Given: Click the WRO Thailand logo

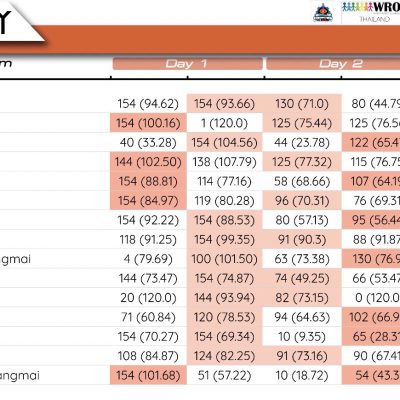Looking at the screenshot, I should [371, 12].
